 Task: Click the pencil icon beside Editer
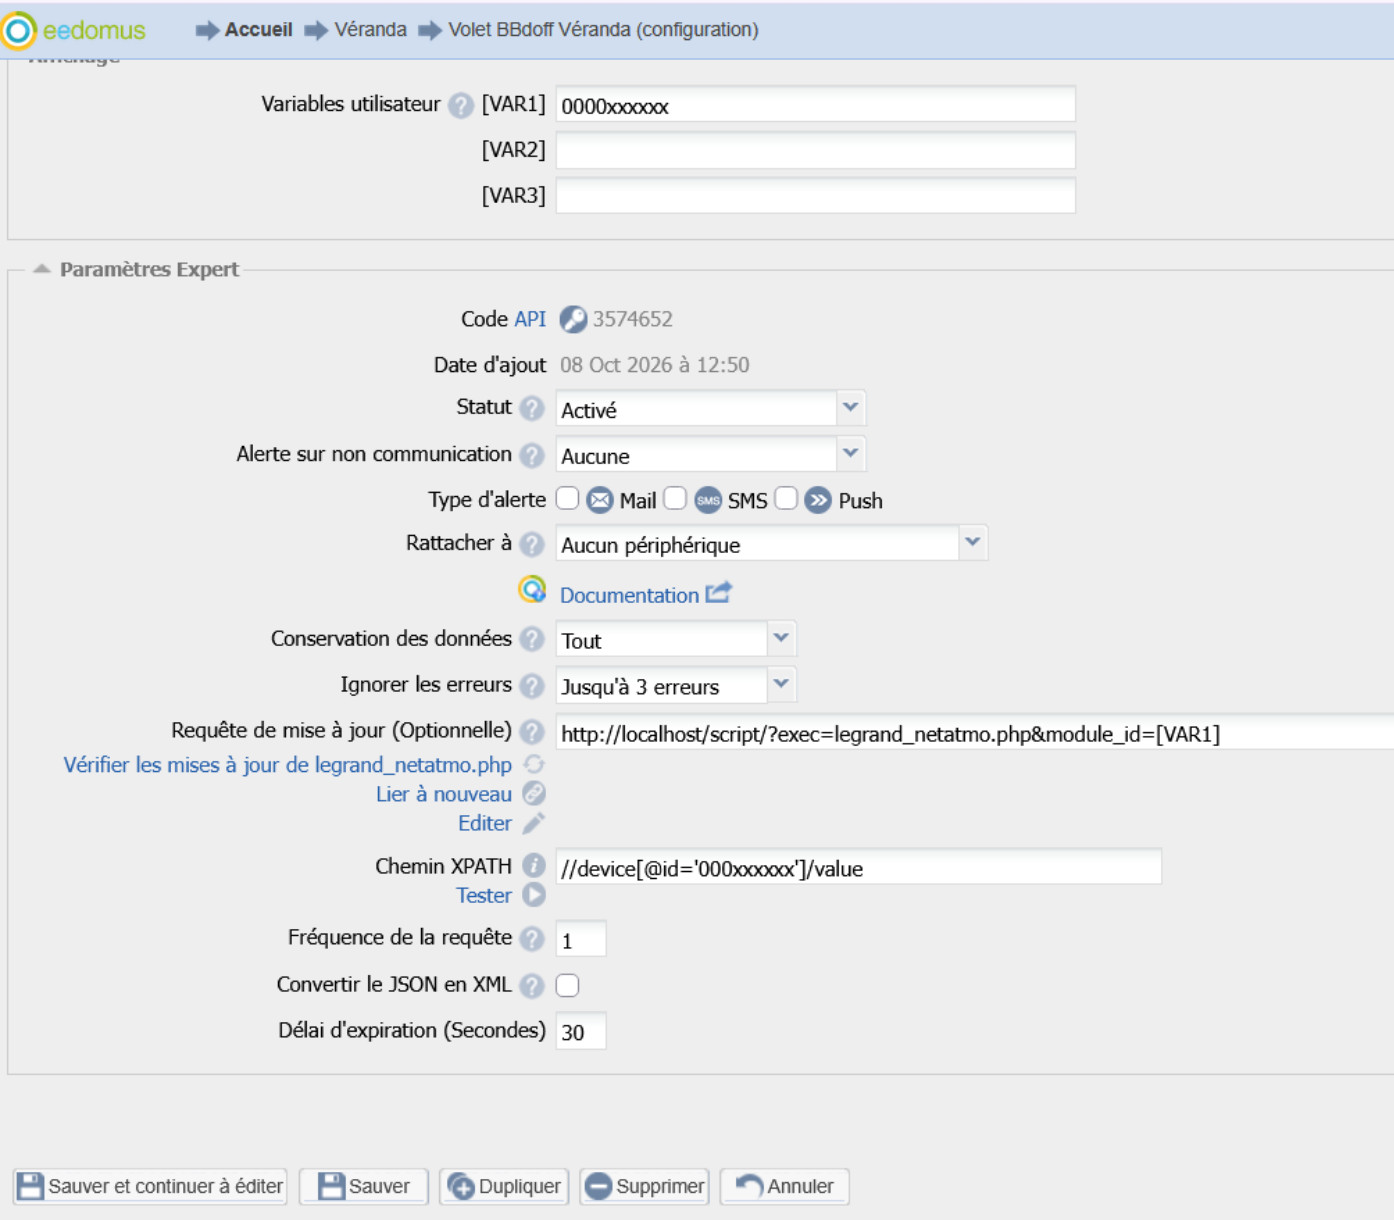[x=534, y=823]
